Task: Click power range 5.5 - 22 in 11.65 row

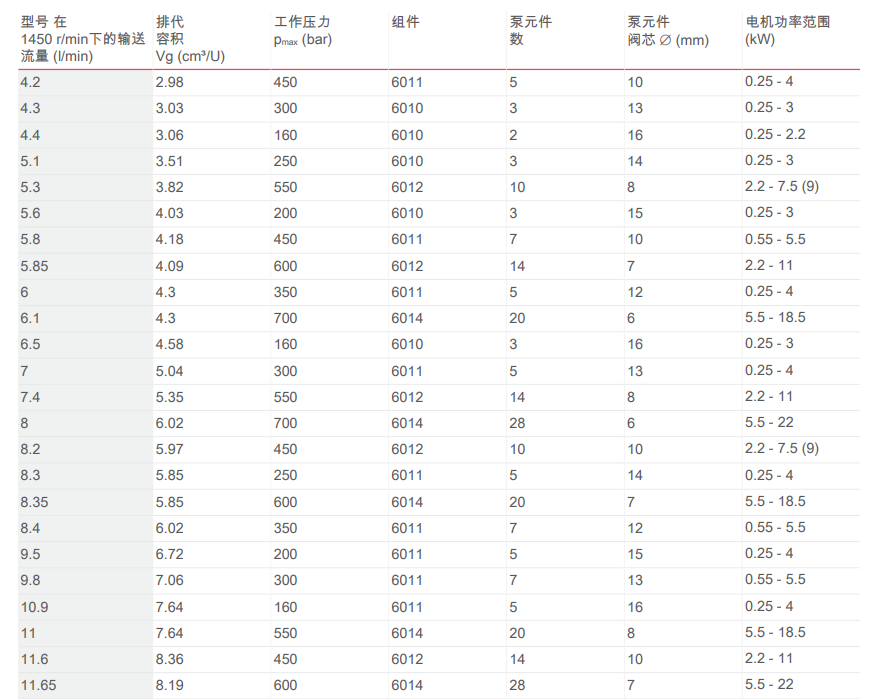Action: click(x=769, y=685)
